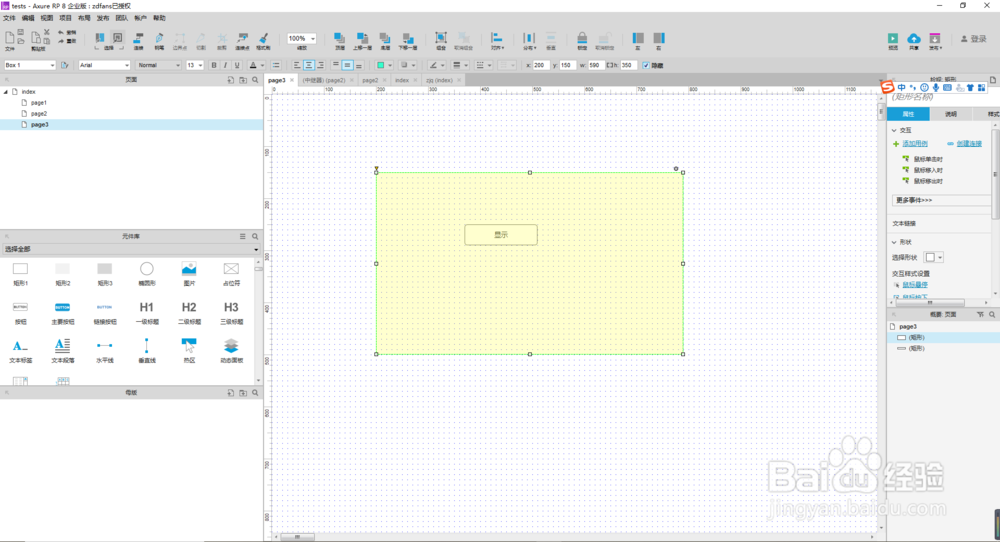Pick the H1 heading widget
Image resolution: width=1000 pixels, height=542 pixels.
(x=147, y=312)
